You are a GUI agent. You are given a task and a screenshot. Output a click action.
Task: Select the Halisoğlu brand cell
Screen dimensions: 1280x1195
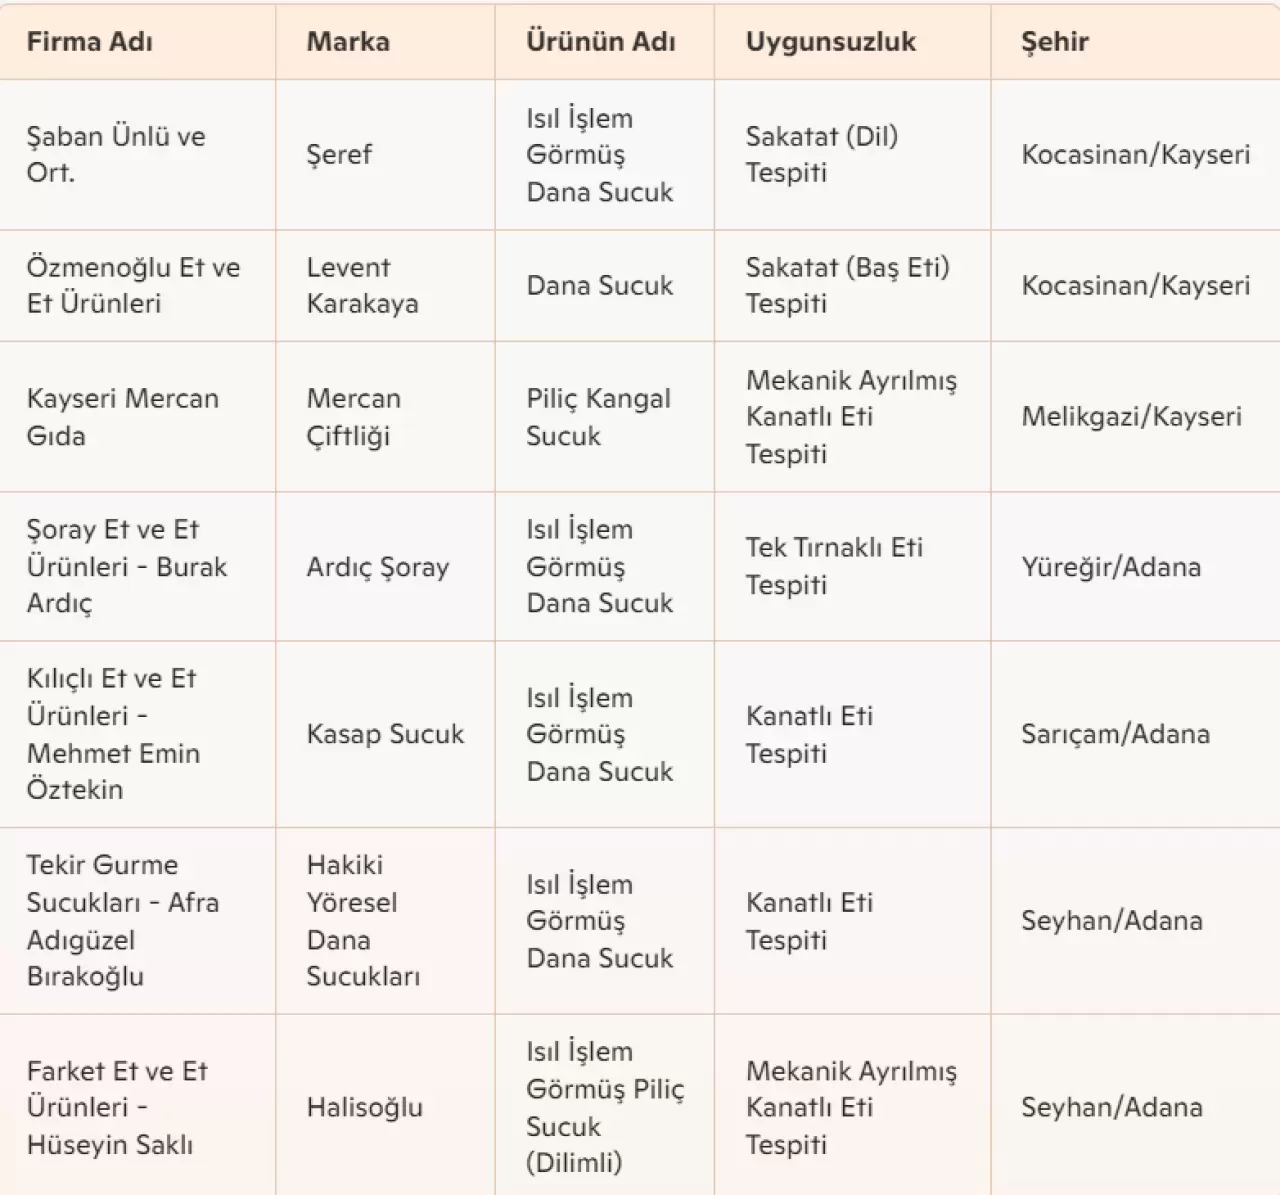pyautogui.click(x=364, y=1107)
